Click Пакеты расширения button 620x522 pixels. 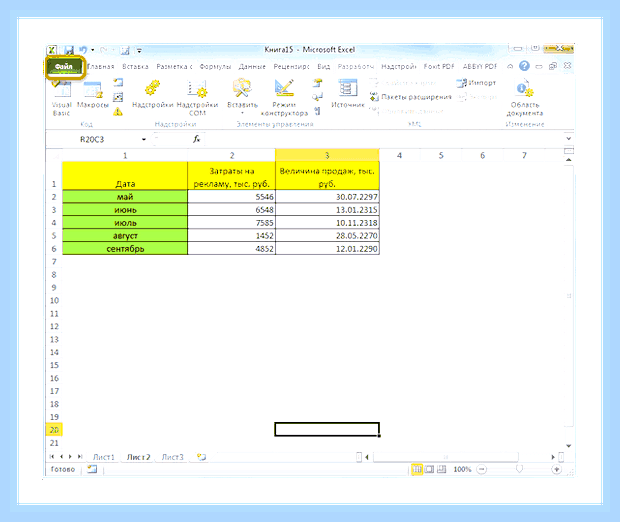click(x=410, y=97)
